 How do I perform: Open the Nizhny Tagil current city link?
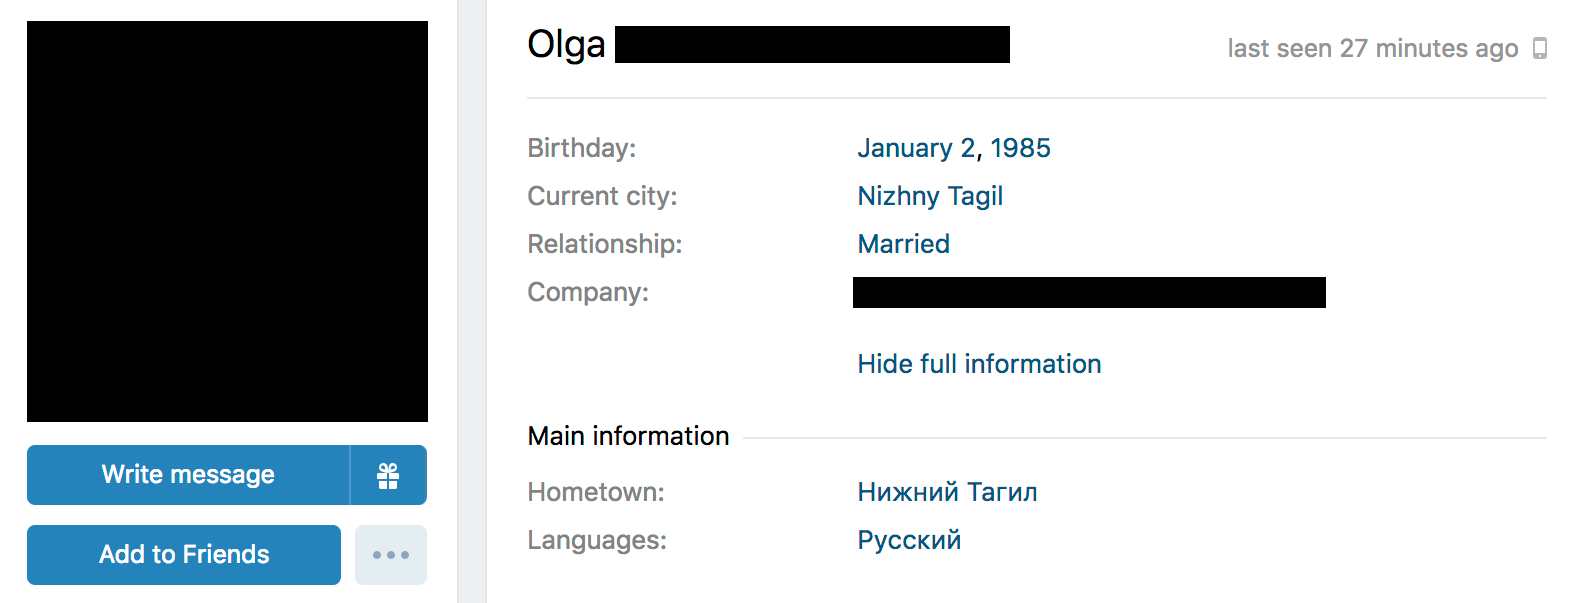[930, 196]
